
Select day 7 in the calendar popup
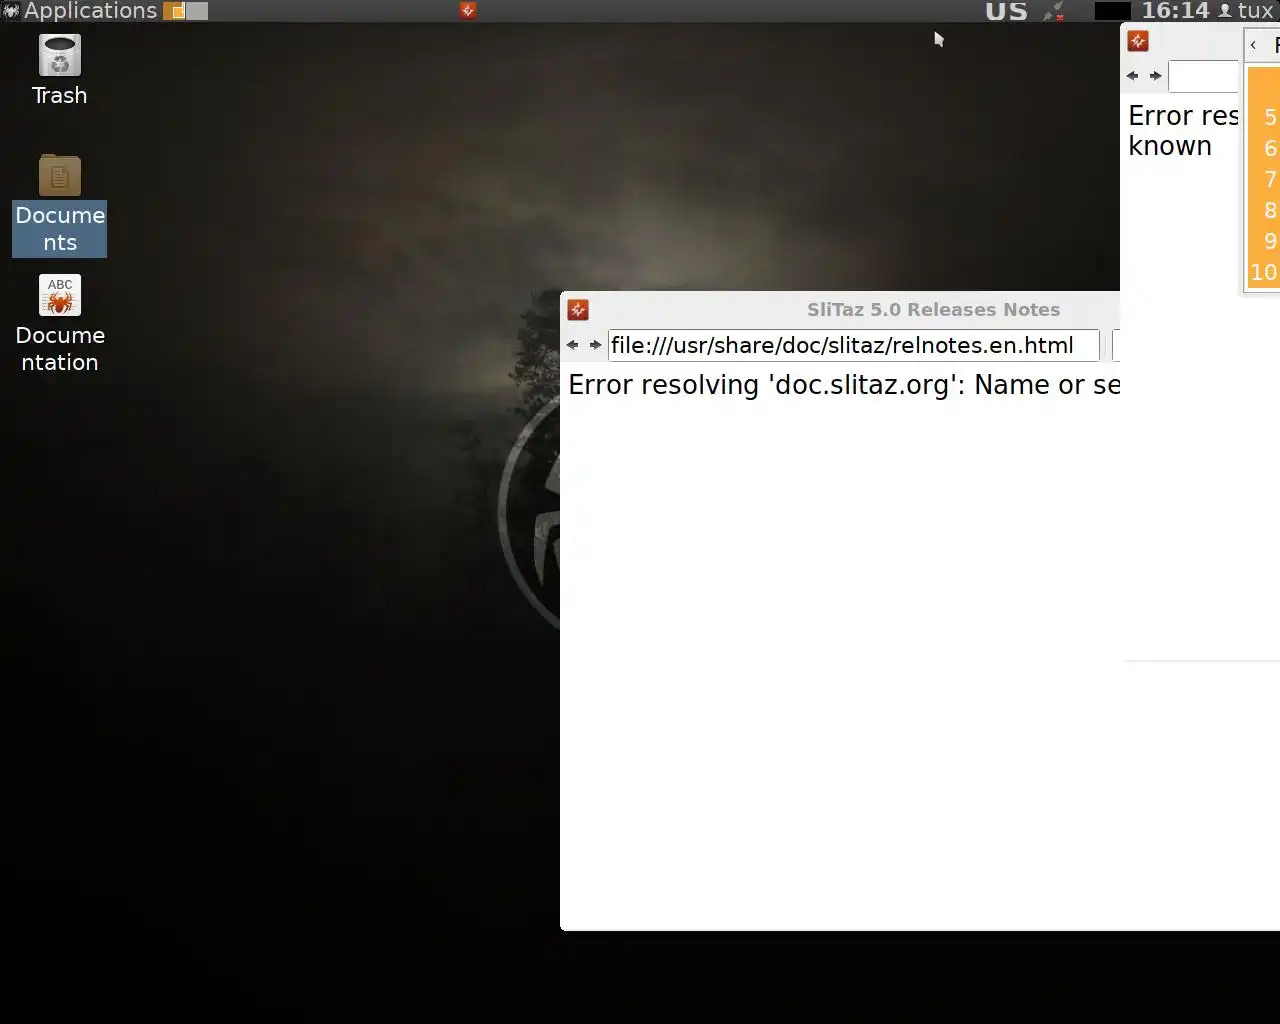[1270, 179]
